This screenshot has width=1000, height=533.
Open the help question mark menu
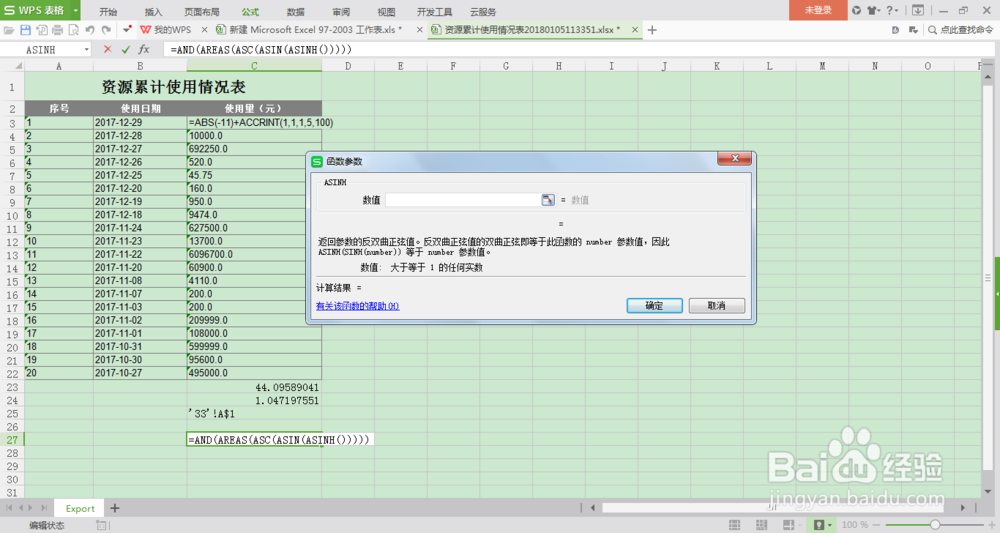892,10
